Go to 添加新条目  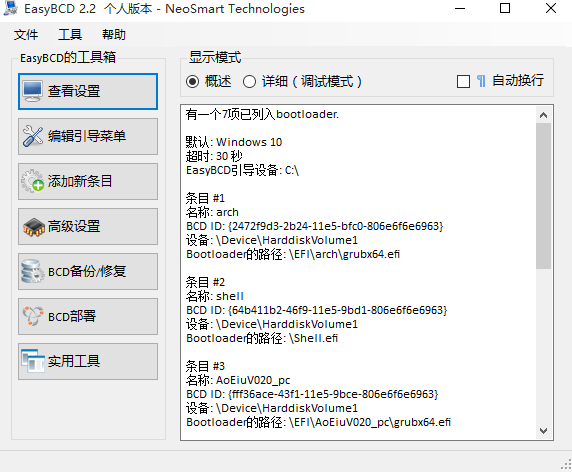(88, 181)
